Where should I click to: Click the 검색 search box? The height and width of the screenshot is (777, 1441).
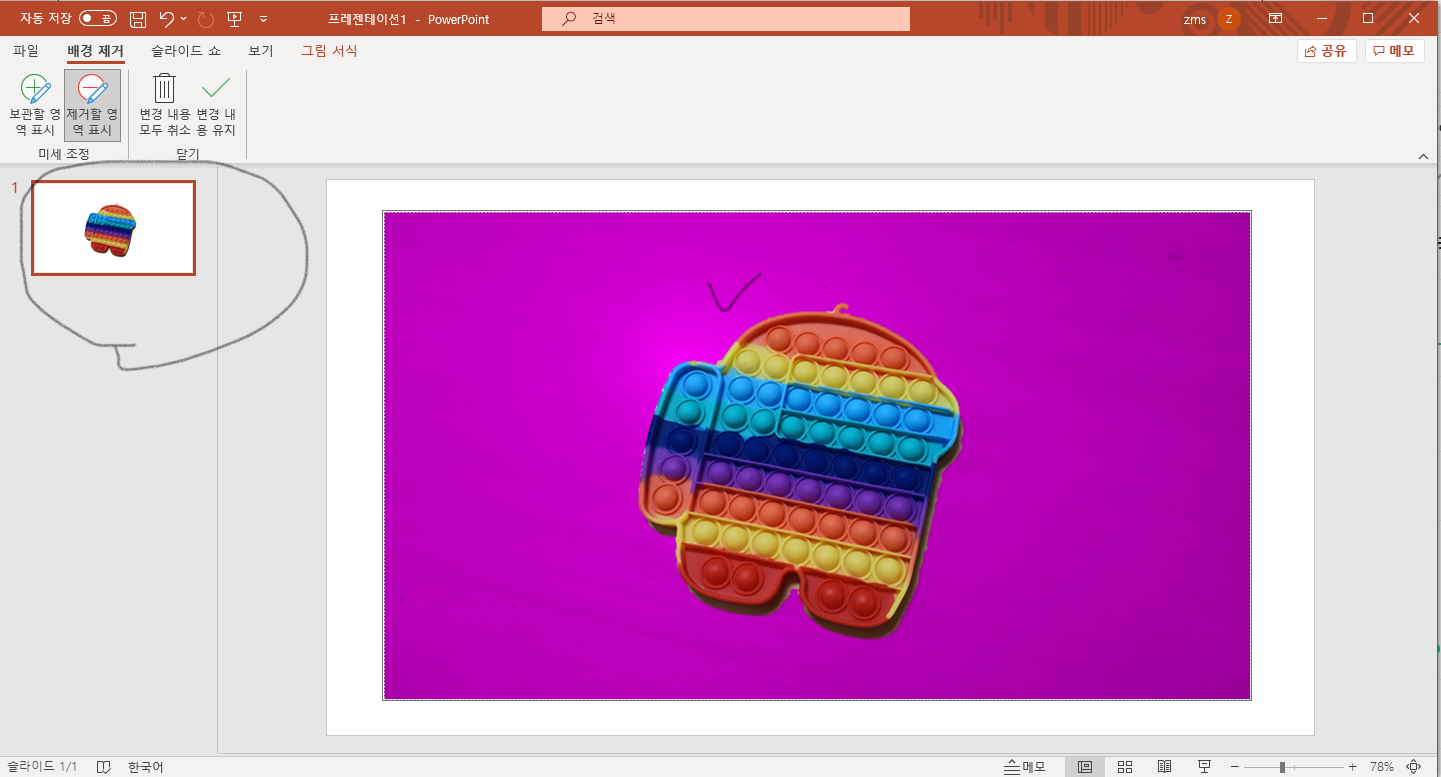(726, 19)
